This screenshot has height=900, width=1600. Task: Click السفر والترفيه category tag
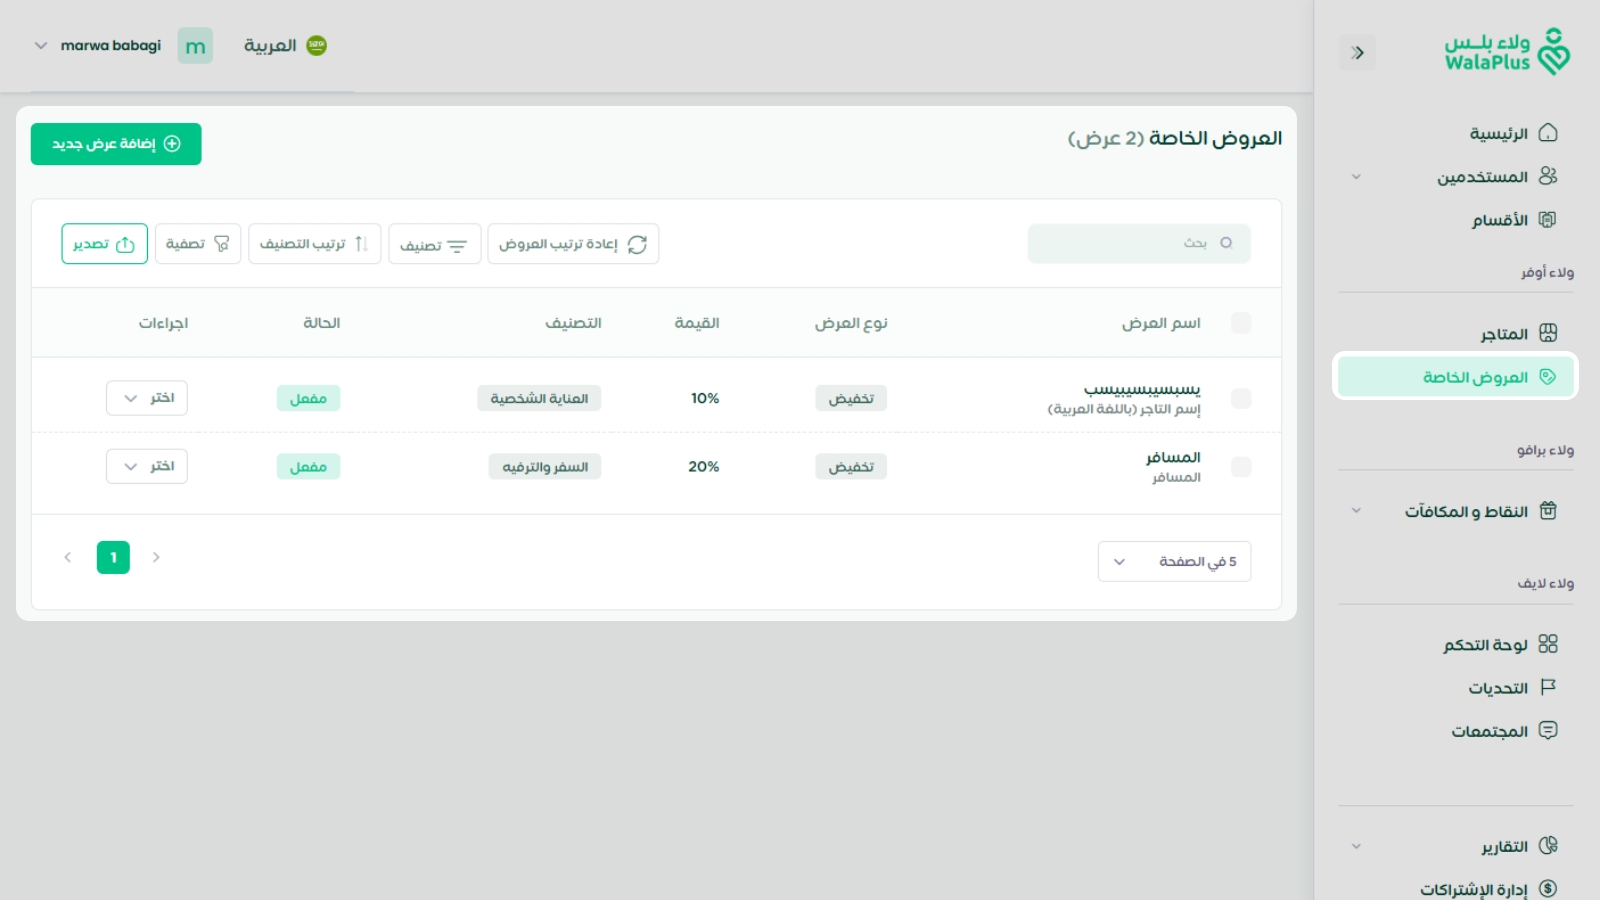(x=545, y=467)
